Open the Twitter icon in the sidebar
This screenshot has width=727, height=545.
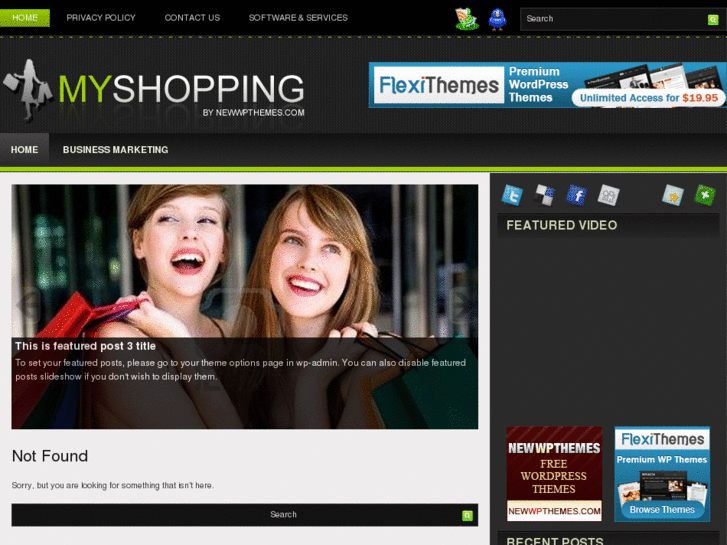[x=512, y=195]
